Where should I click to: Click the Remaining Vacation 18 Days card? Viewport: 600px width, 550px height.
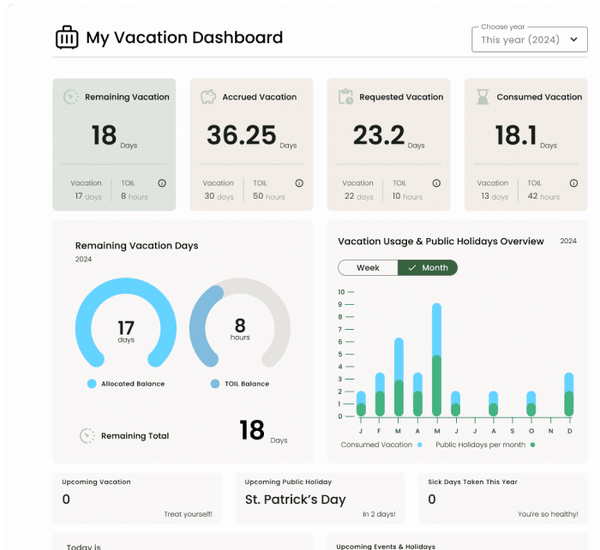(x=114, y=145)
